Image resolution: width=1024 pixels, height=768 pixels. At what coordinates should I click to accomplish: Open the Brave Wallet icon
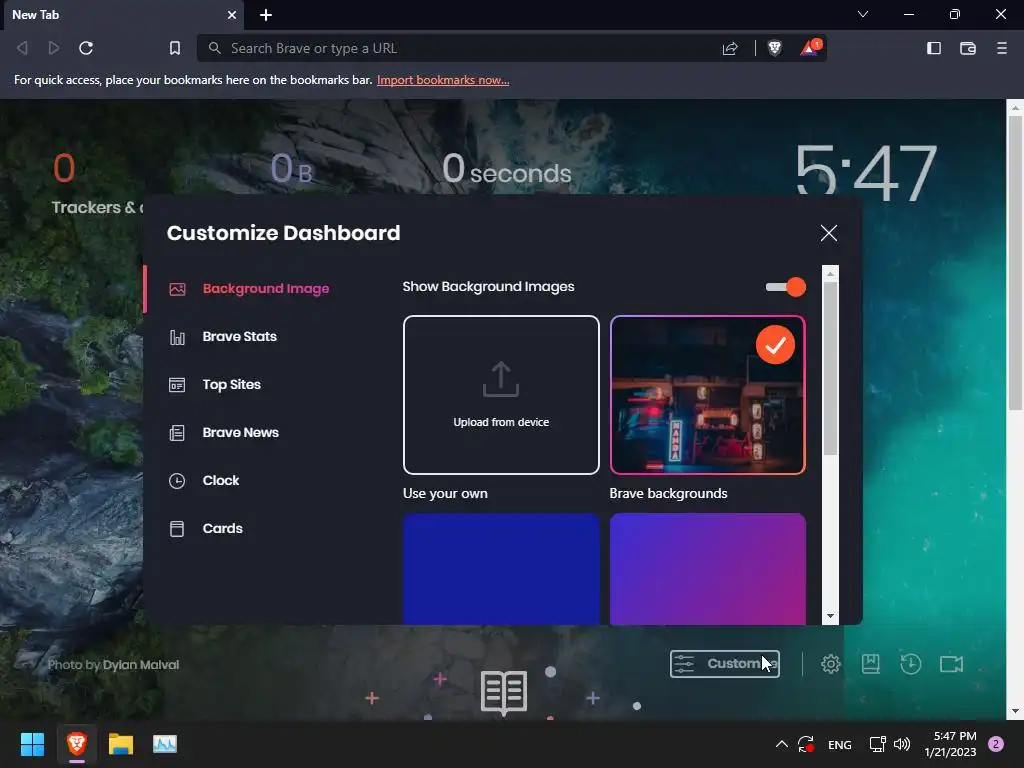click(x=968, y=48)
